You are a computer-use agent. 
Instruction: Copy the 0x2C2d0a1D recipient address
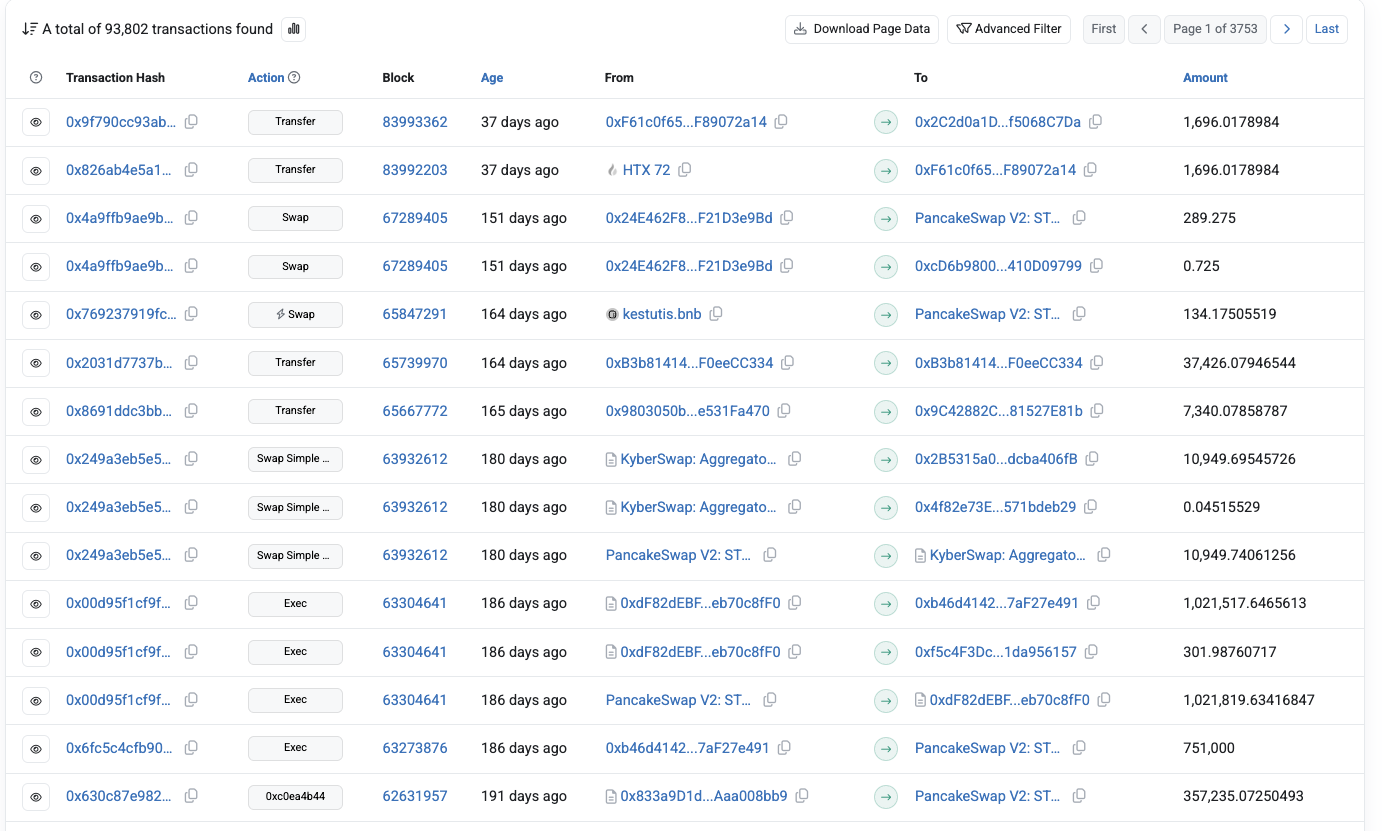(1096, 122)
